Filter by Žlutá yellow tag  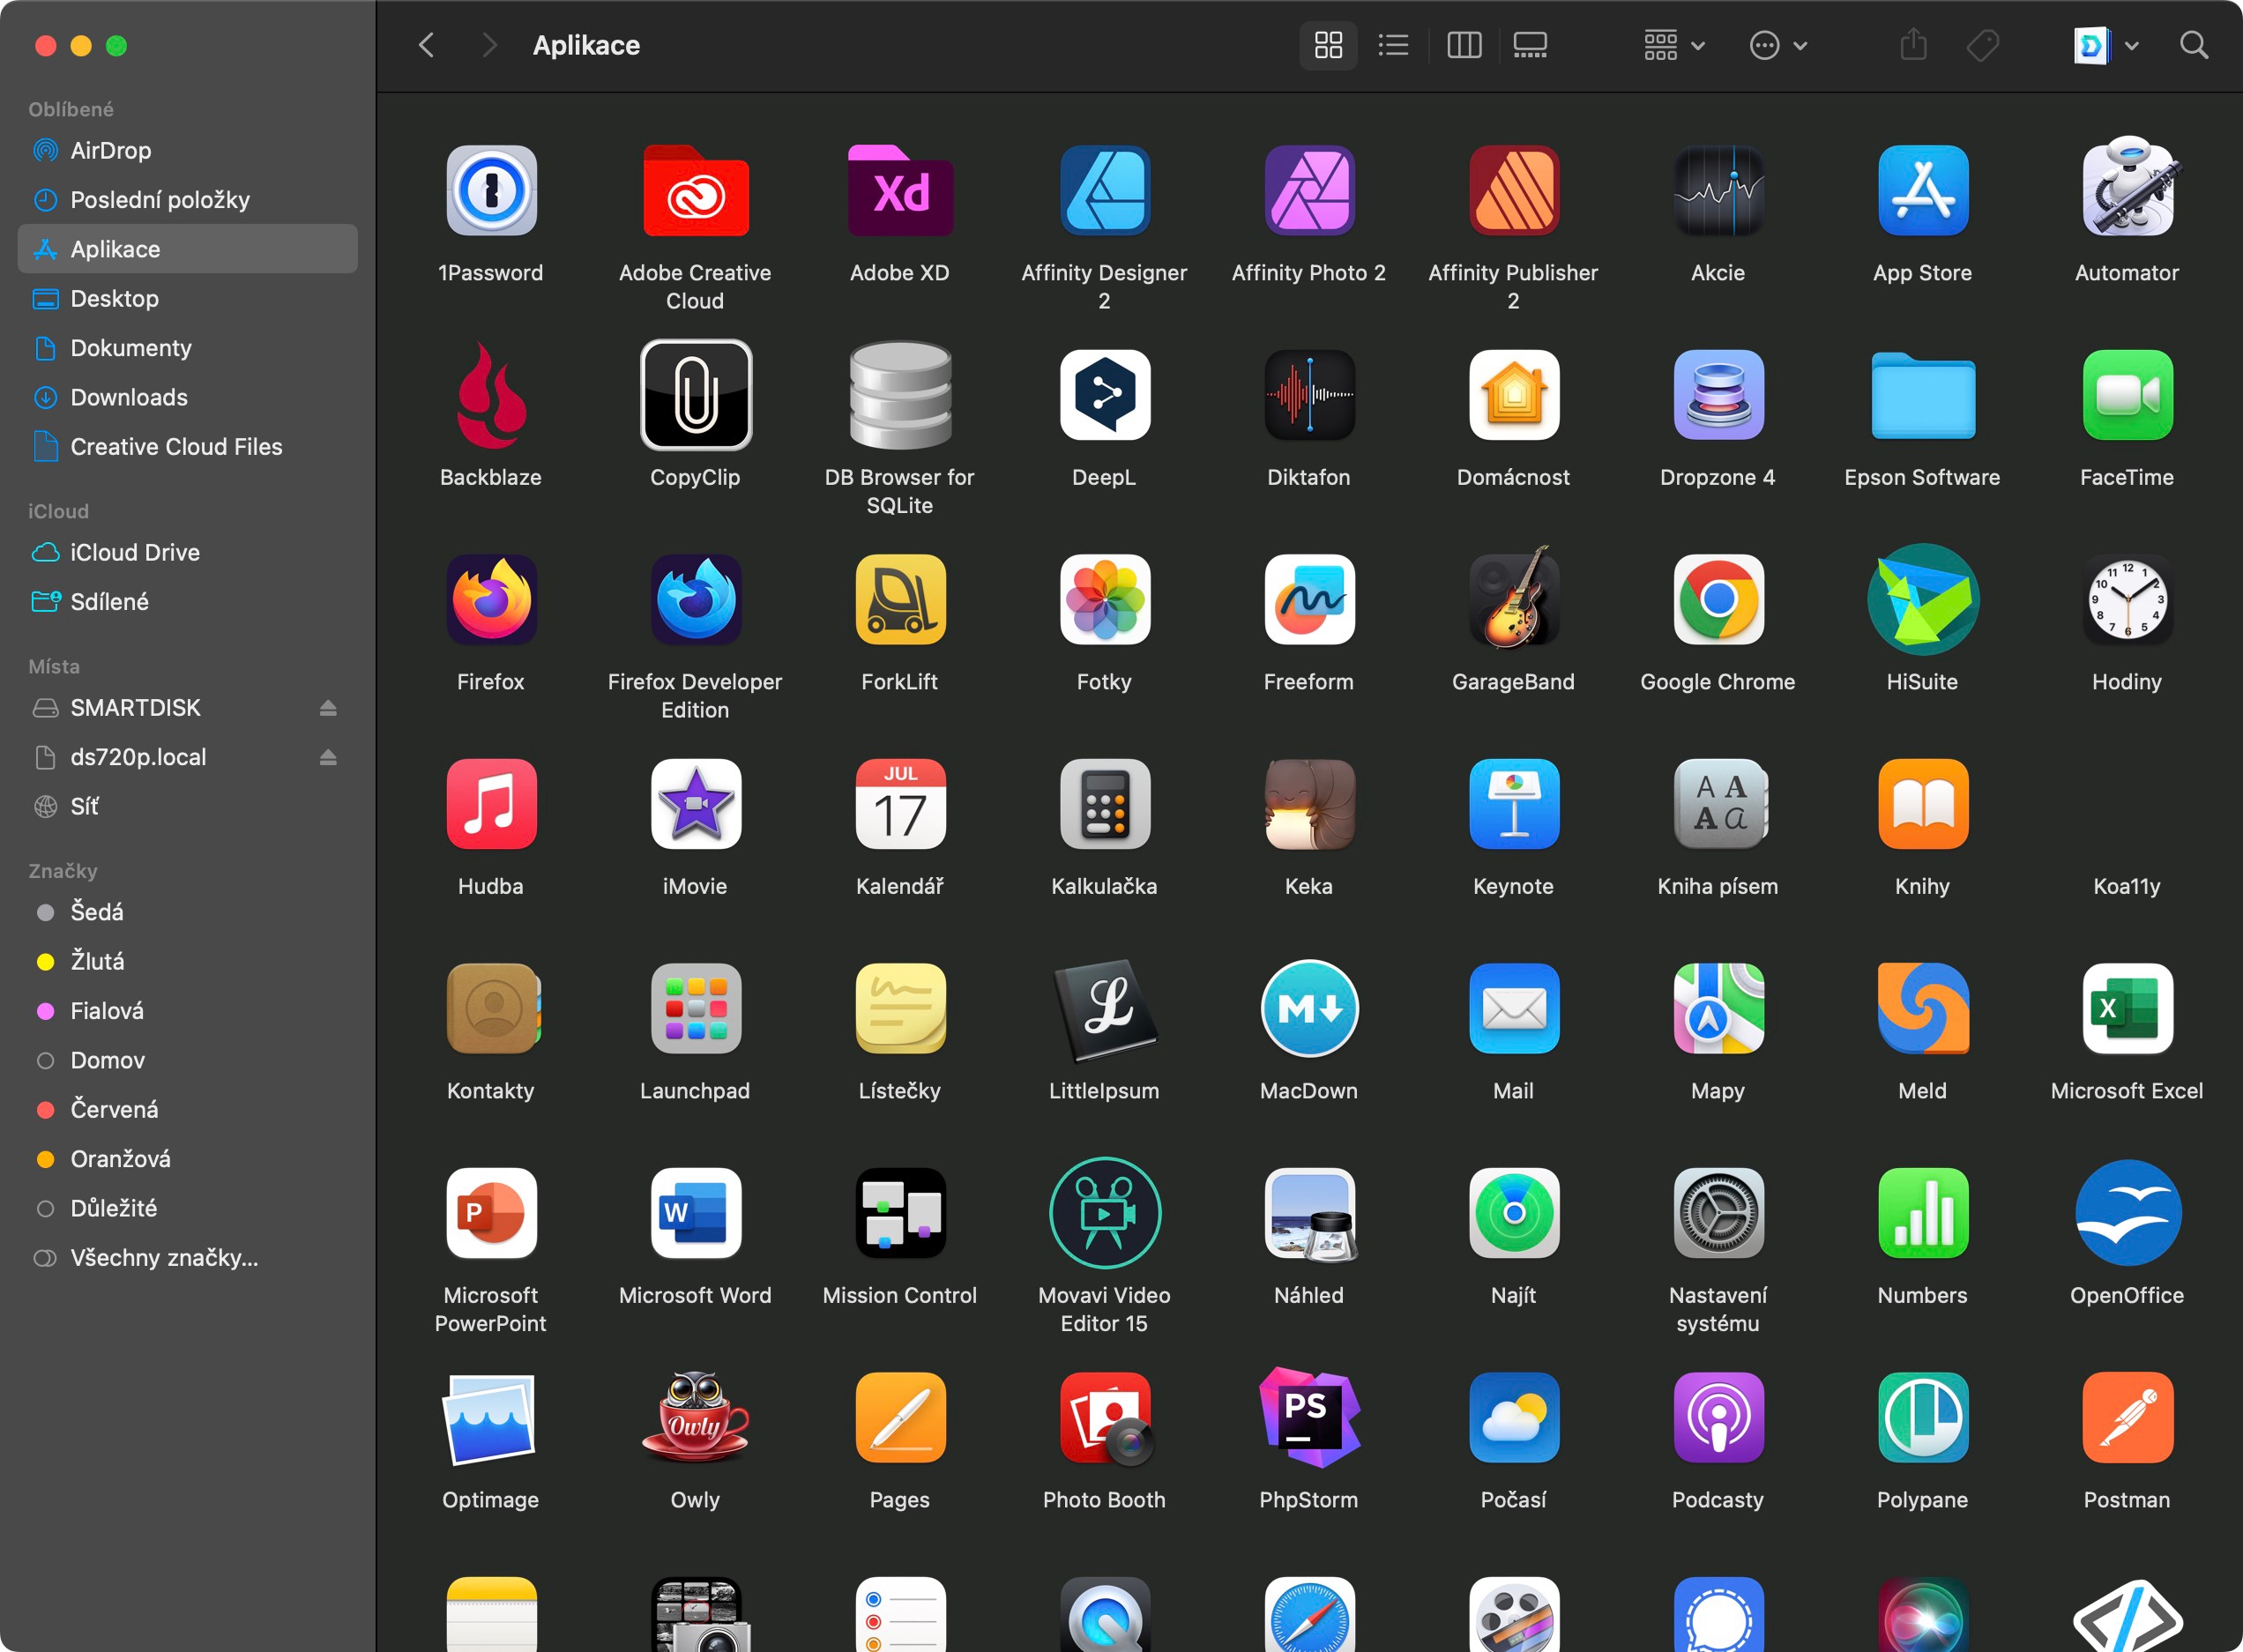pos(188,961)
